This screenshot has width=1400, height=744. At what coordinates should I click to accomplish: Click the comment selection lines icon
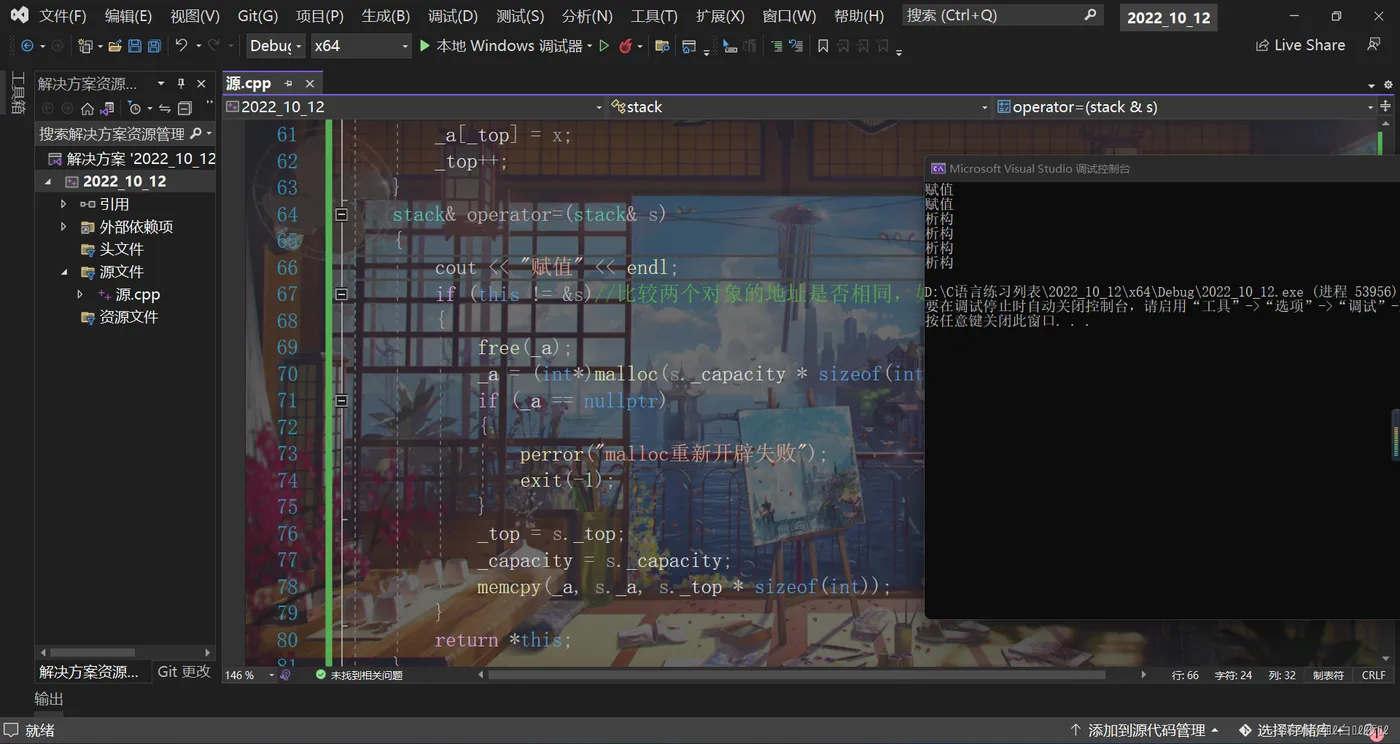pos(776,46)
